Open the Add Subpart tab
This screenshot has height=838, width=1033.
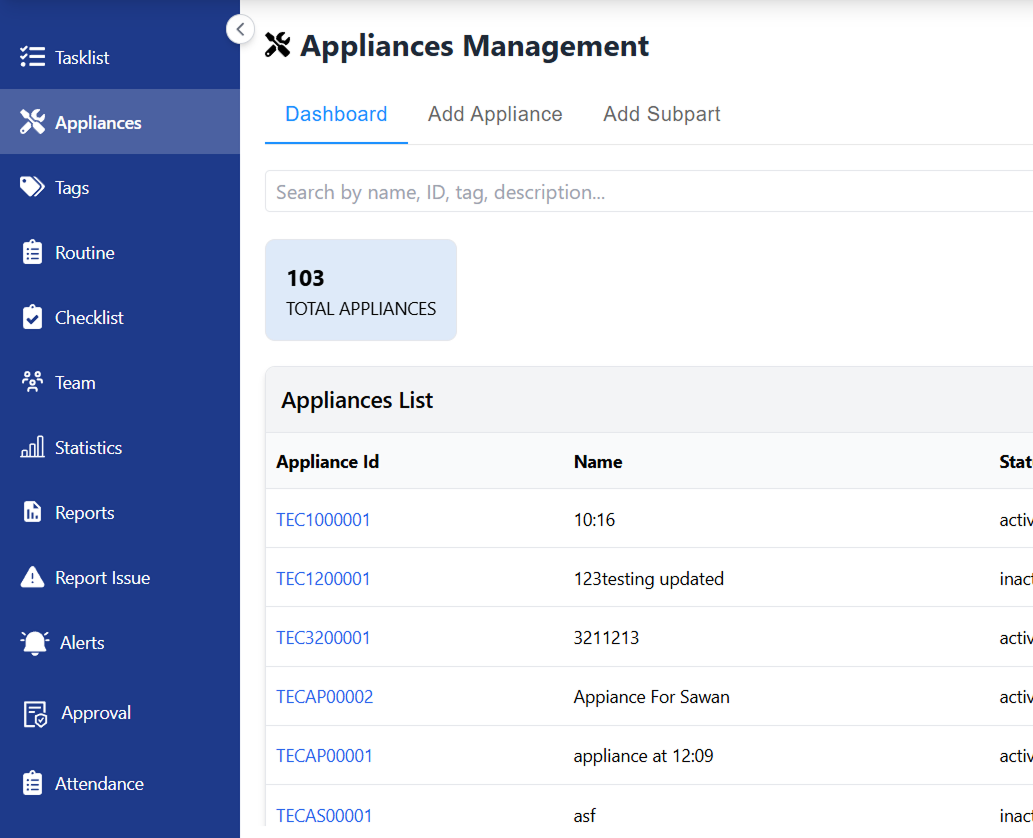pyautogui.click(x=661, y=114)
